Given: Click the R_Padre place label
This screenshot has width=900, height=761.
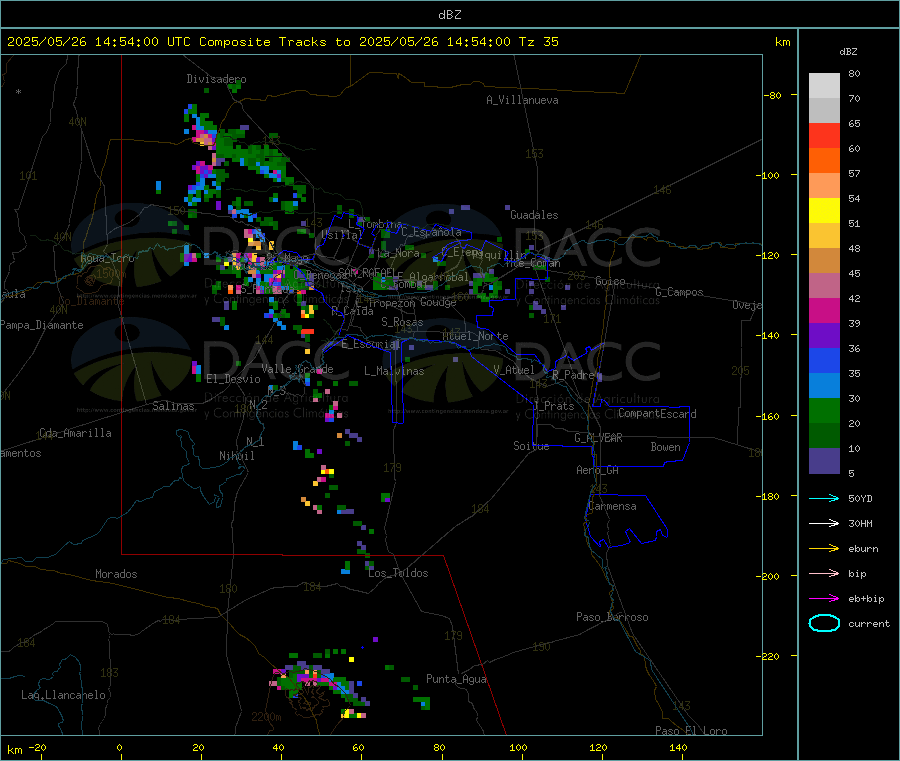Looking at the screenshot, I should tap(573, 375).
